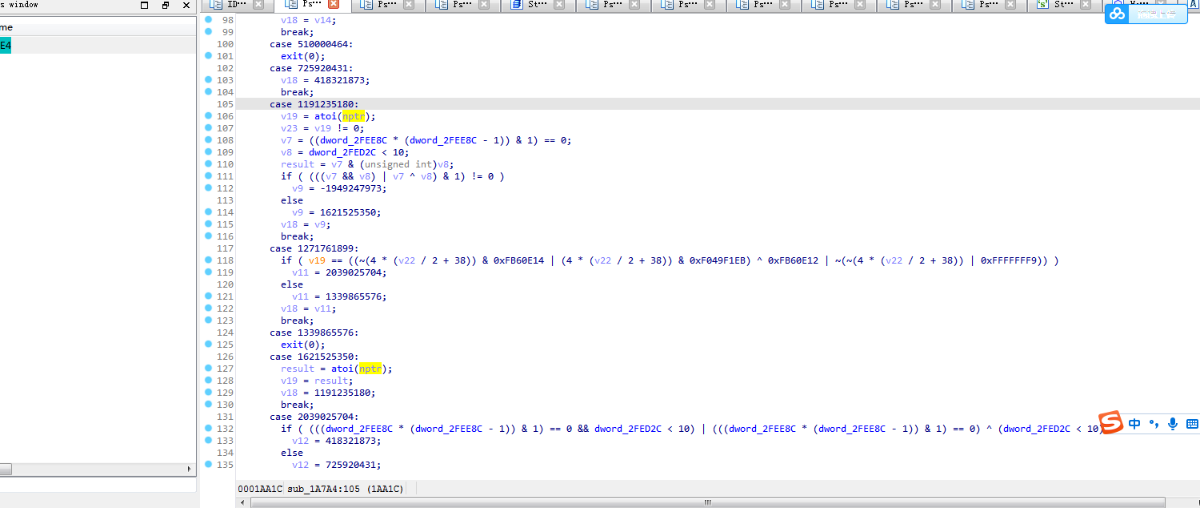Image resolution: width=1200 pixels, height=508 pixels.
Task: Undock the left window with restore icon
Action: click(x=165, y=6)
